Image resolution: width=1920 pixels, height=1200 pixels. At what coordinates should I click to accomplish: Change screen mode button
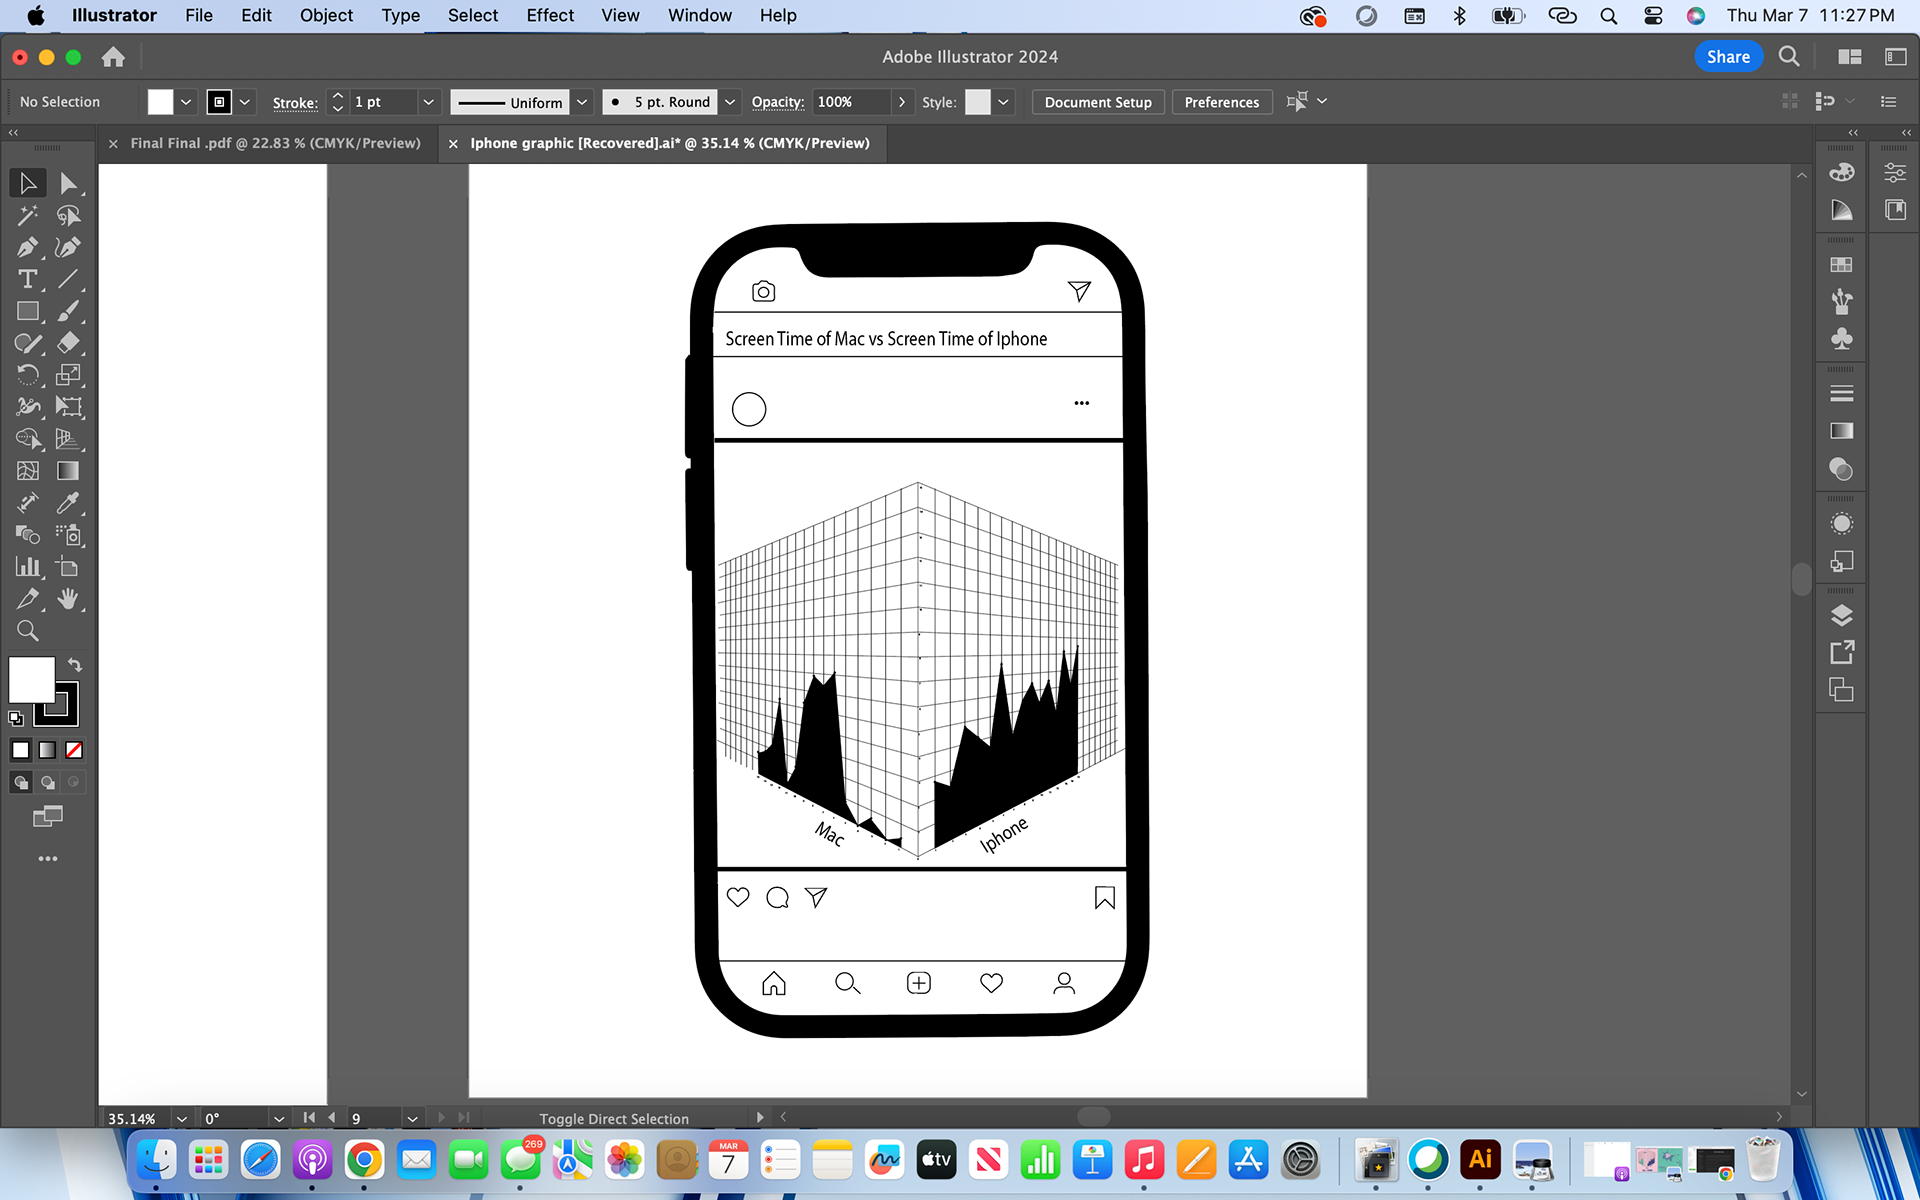pyautogui.click(x=47, y=817)
